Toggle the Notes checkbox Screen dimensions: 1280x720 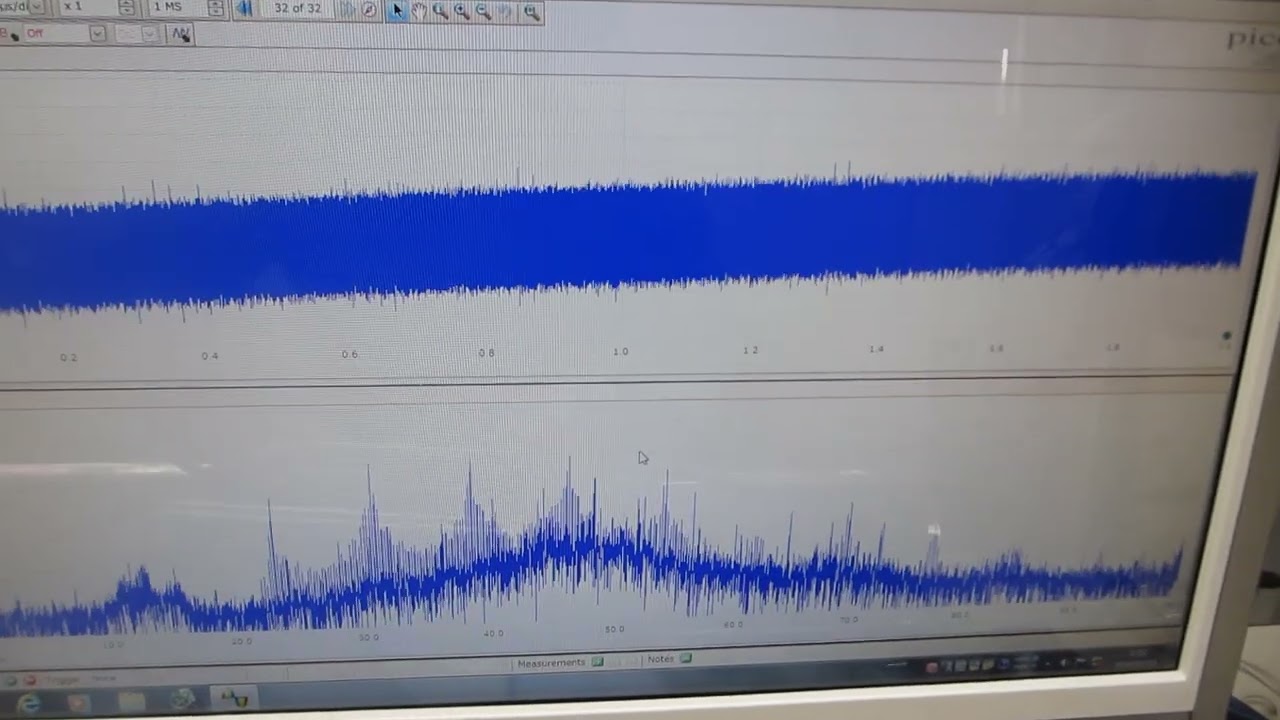pos(685,659)
